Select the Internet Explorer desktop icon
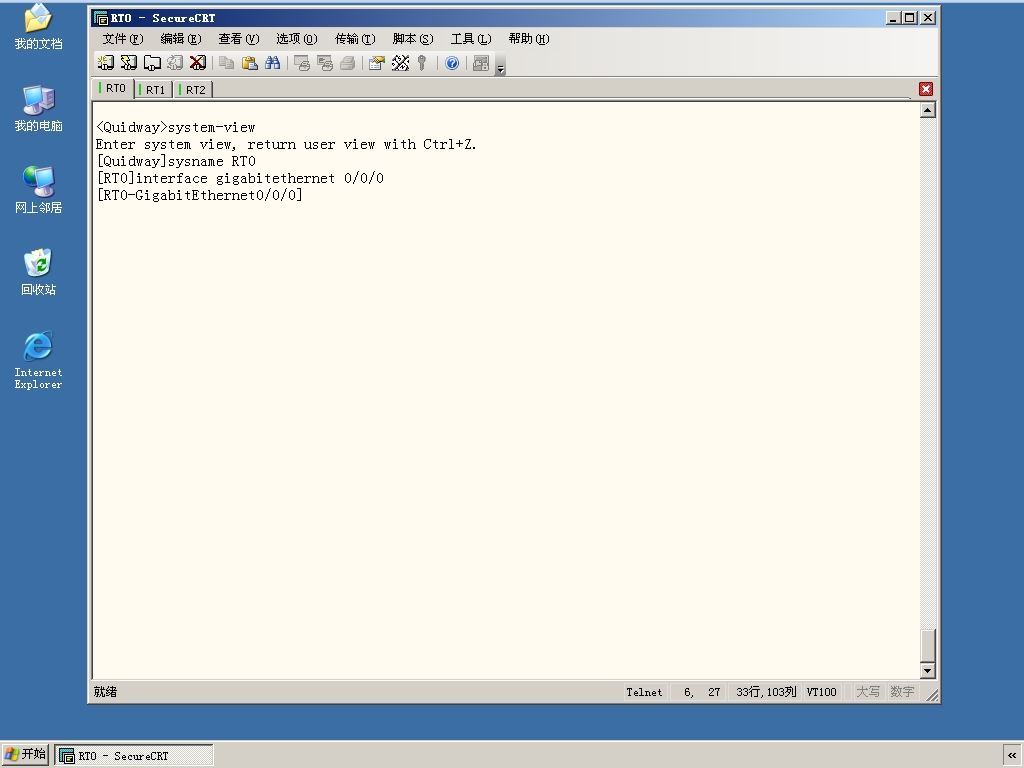1024x768 pixels. click(x=39, y=360)
